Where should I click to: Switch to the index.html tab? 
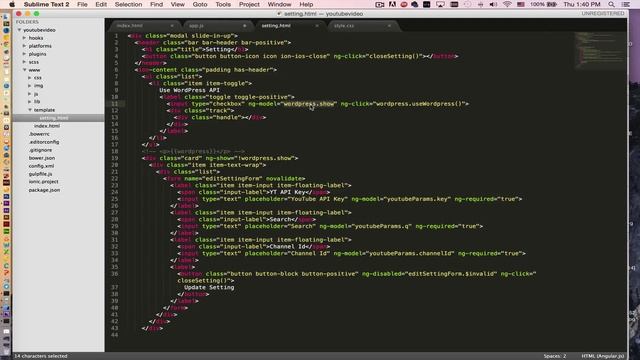tap(145, 26)
